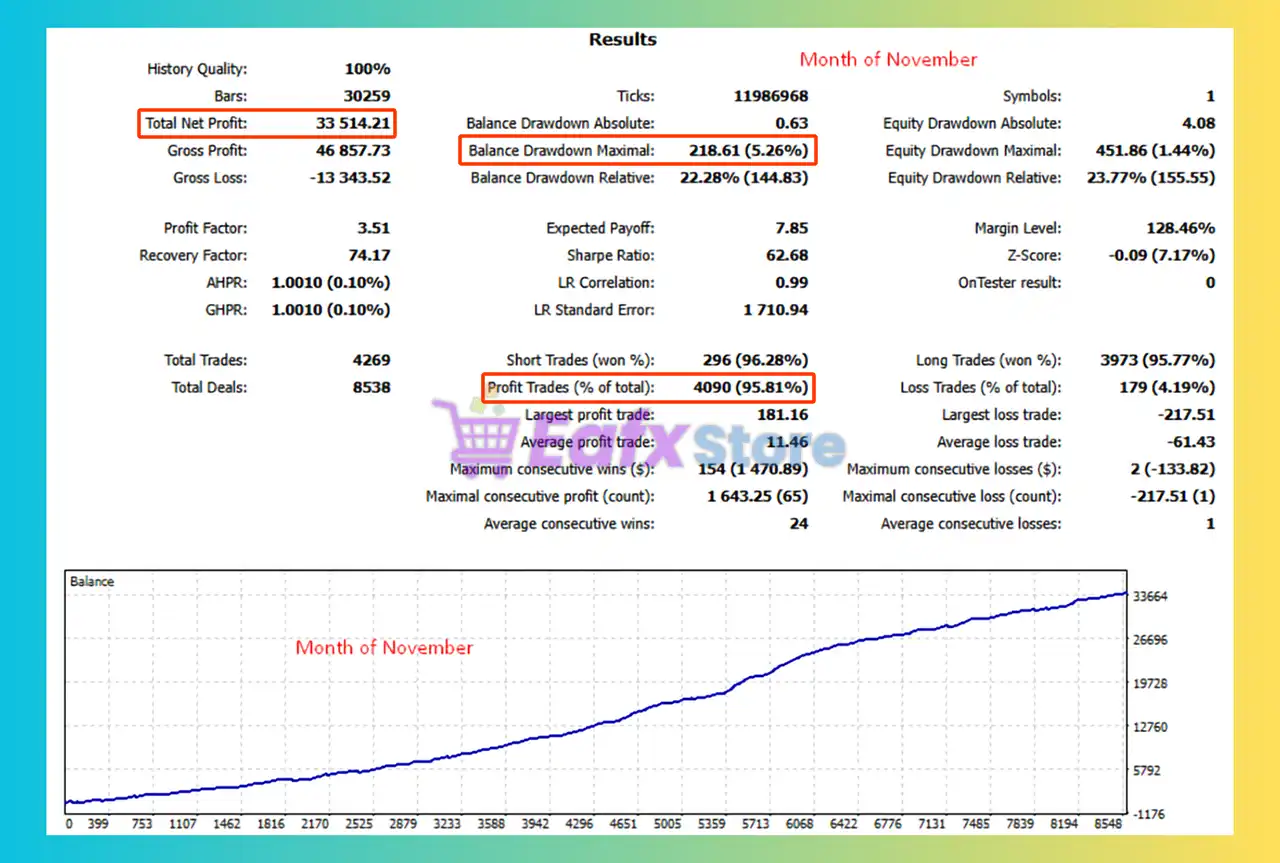1280x863 pixels.
Task: Click the Month of November label on chart
Action: pyautogui.click(x=384, y=648)
